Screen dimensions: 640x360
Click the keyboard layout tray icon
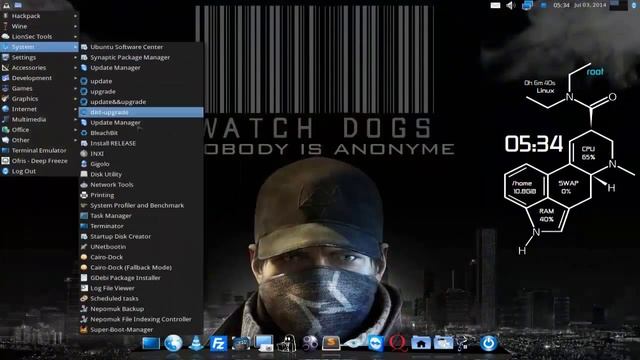coord(495,5)
